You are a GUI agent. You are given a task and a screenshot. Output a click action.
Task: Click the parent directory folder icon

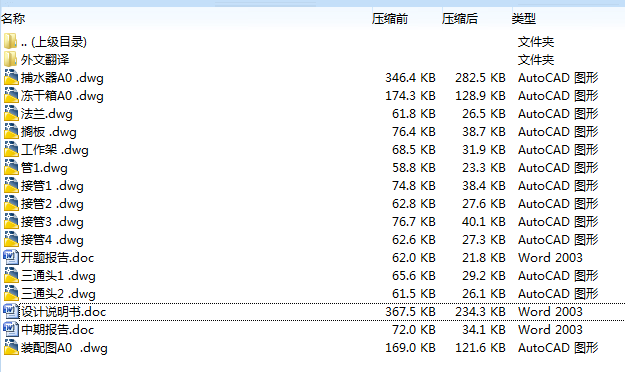click(x=11, y=41)
